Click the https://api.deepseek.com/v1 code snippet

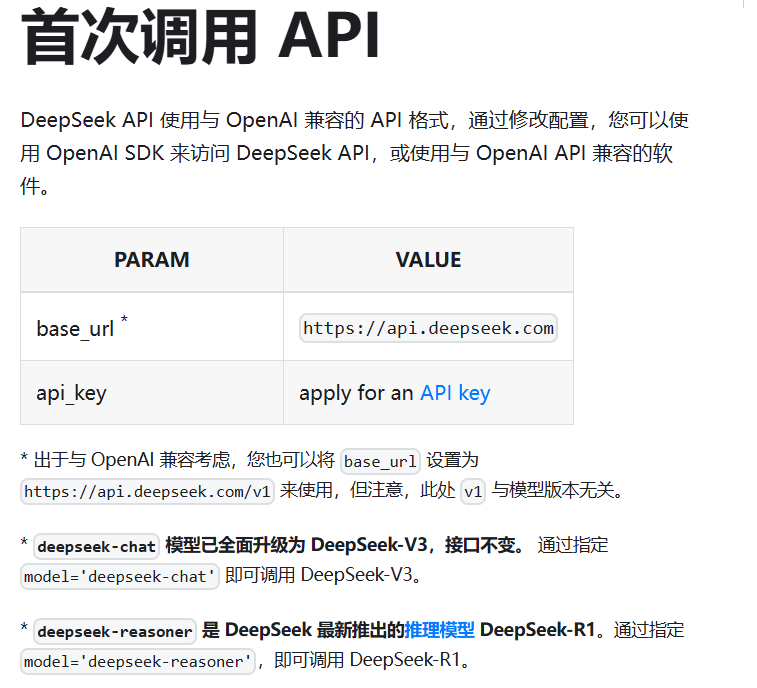(x=147, y=491)
